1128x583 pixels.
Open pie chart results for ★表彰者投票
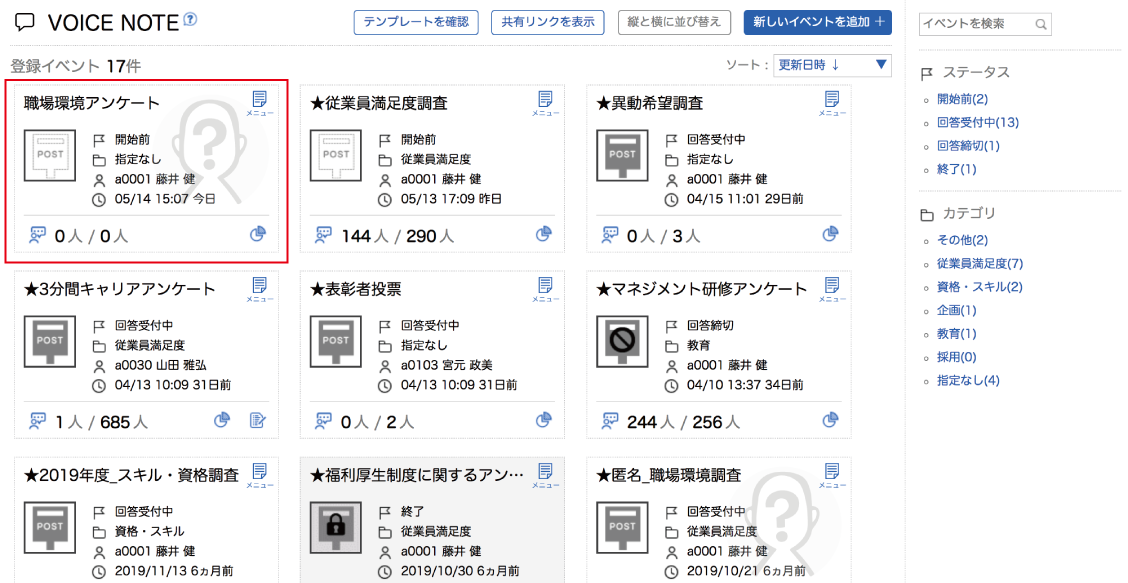[x=544, y=421]
